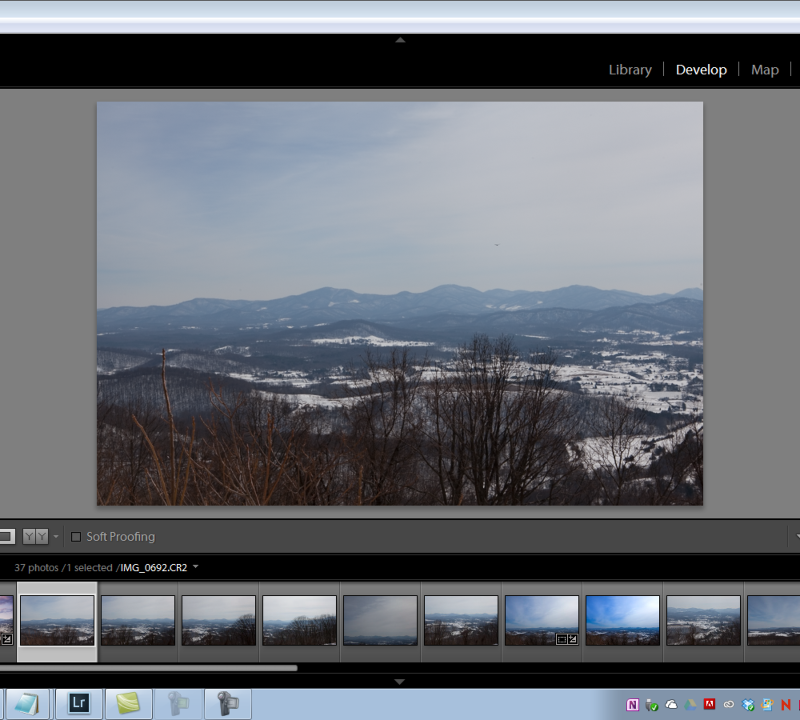Open the yellow sticky notes taskbar app
800x720 pixels.
point(128,704)
